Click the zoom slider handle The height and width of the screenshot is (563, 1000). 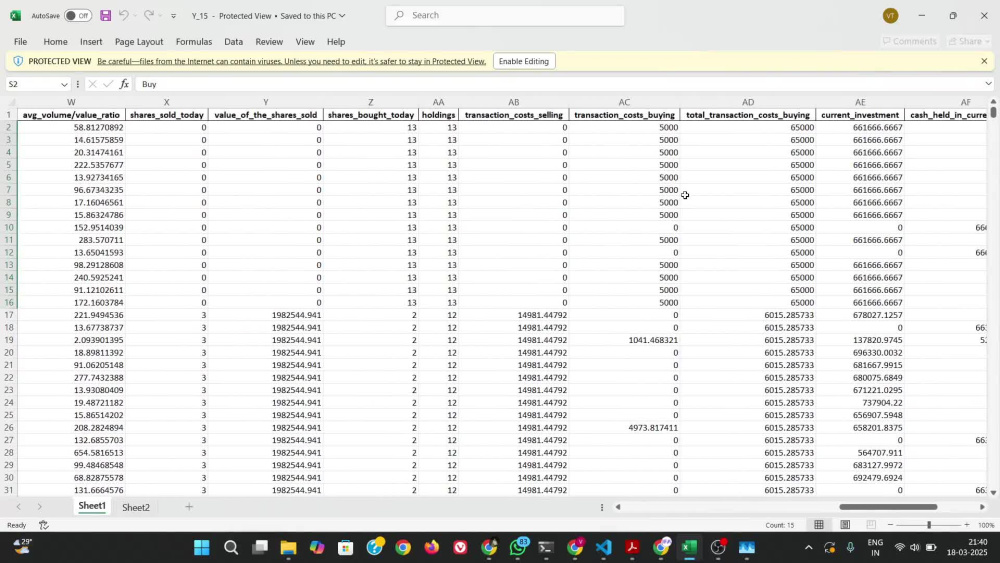pyautogui.click(x=929, y=525)
